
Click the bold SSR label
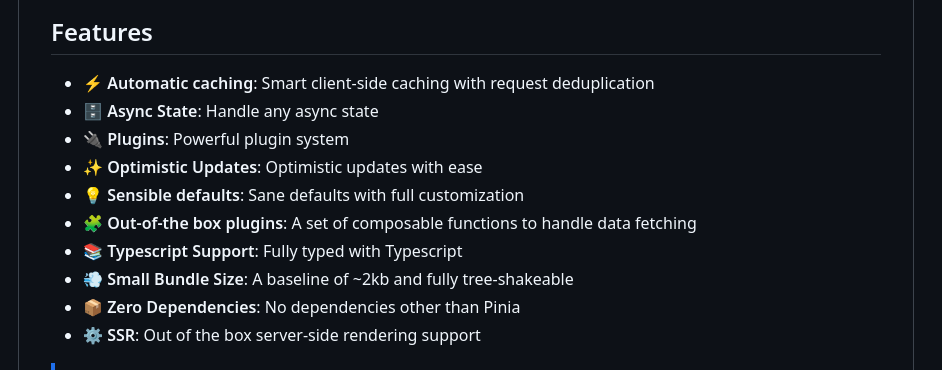(x=121, y=336)
